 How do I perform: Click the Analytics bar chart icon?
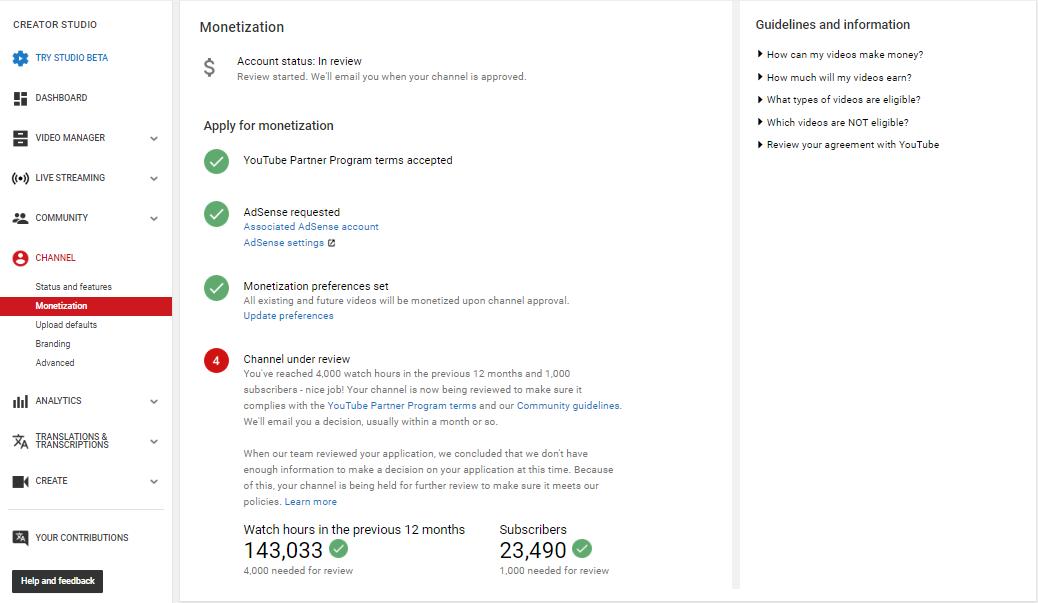[x=21, y=401]
